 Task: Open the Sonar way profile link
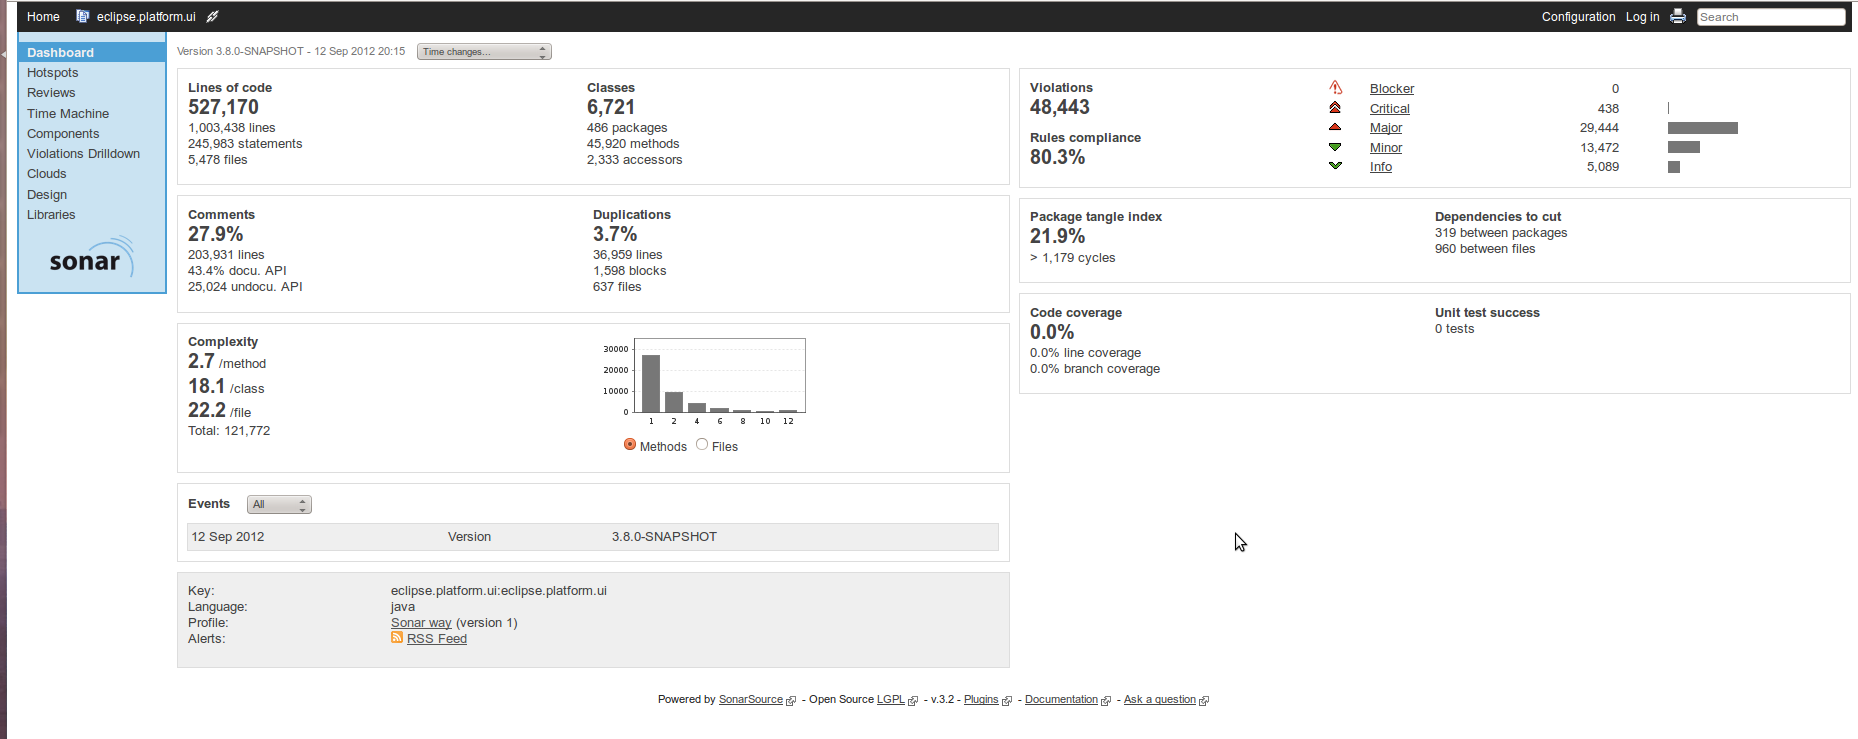click(421, 623)
